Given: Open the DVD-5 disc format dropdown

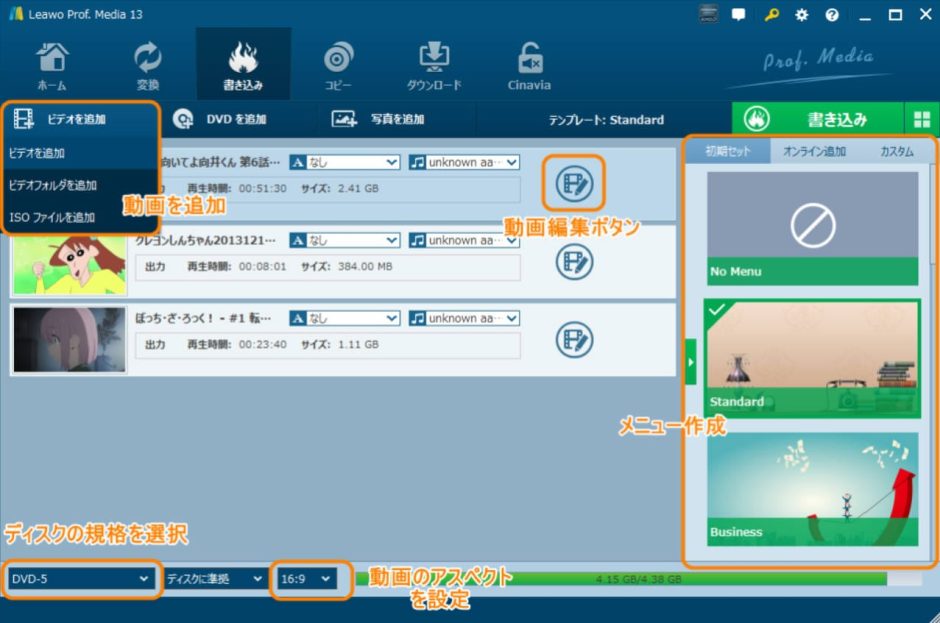Looking at the screenshot, I should pos(80,580).
